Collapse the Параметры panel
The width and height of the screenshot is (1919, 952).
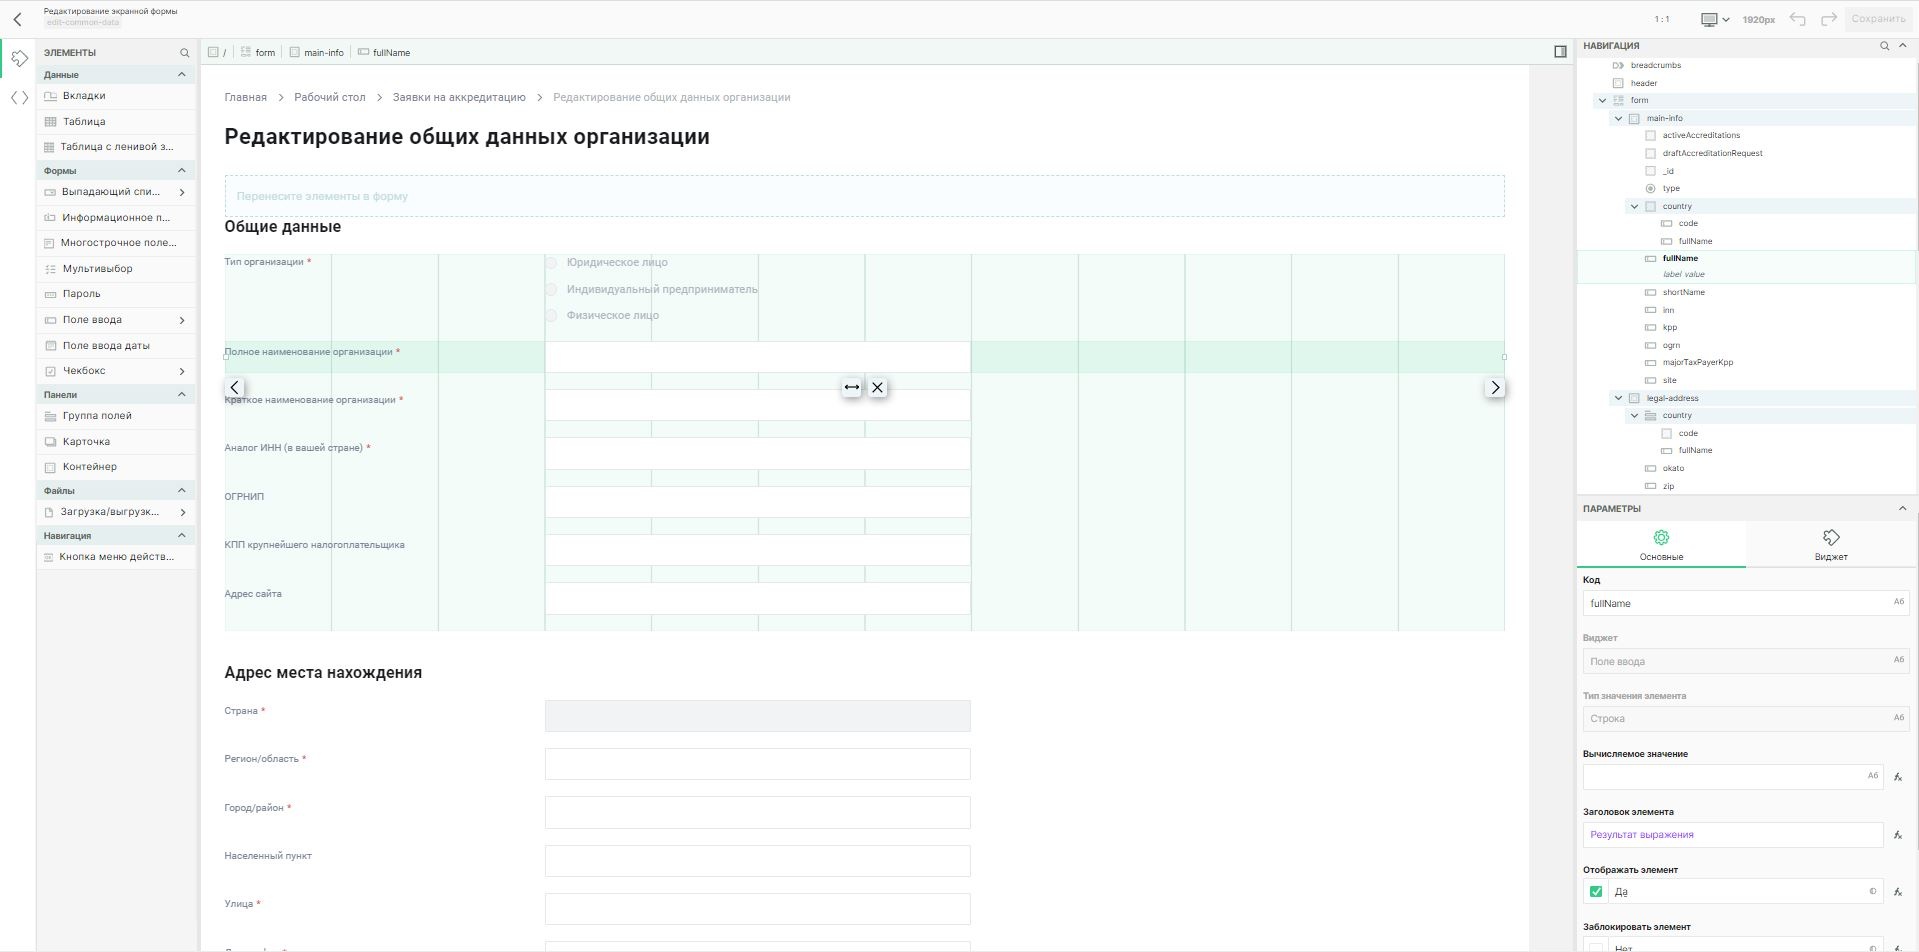click(x=1902, y=509)
